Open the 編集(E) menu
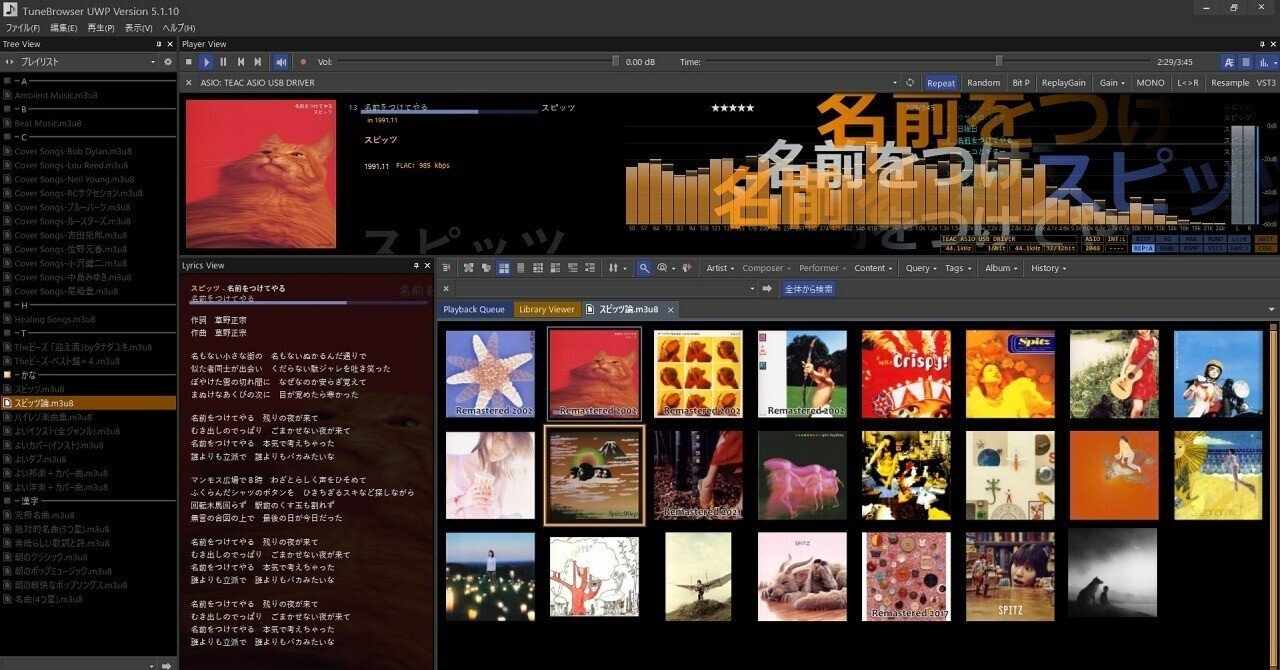 [64, 28]
